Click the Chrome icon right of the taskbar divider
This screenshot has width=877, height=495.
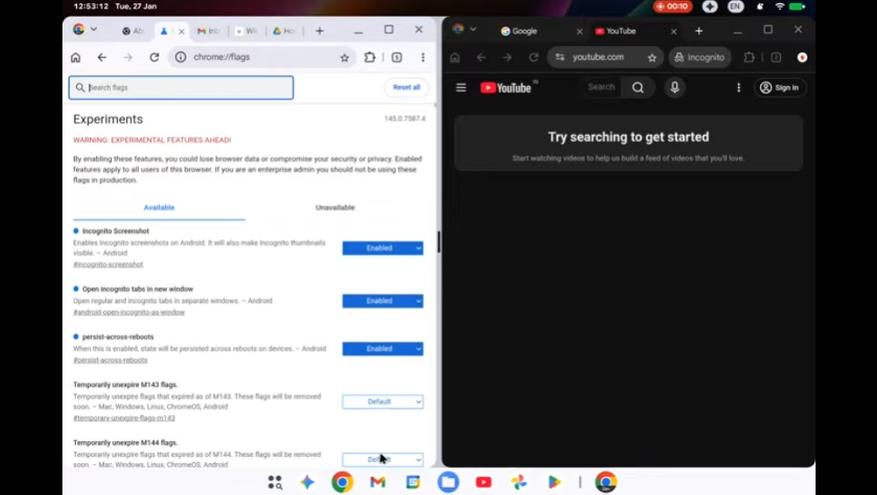pyautogui.click(x=606, y=482)
